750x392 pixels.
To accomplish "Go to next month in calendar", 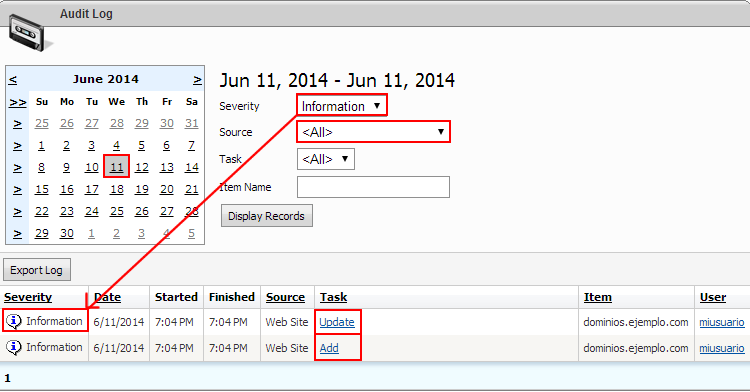I will pyautogui.click(x=197, y=80).
